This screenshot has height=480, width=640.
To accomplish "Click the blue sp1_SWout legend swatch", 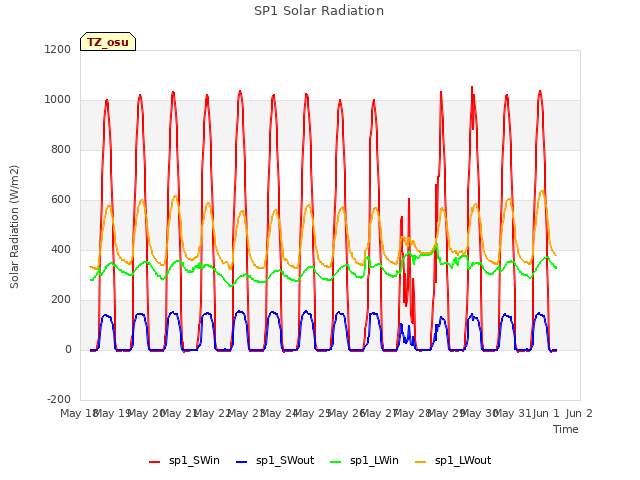I will [242, 462].
